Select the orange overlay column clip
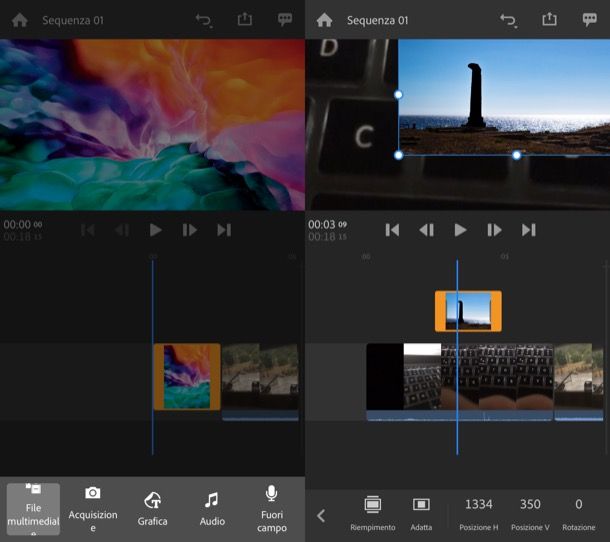Screen dimensions: 610x542 [468, 311]
